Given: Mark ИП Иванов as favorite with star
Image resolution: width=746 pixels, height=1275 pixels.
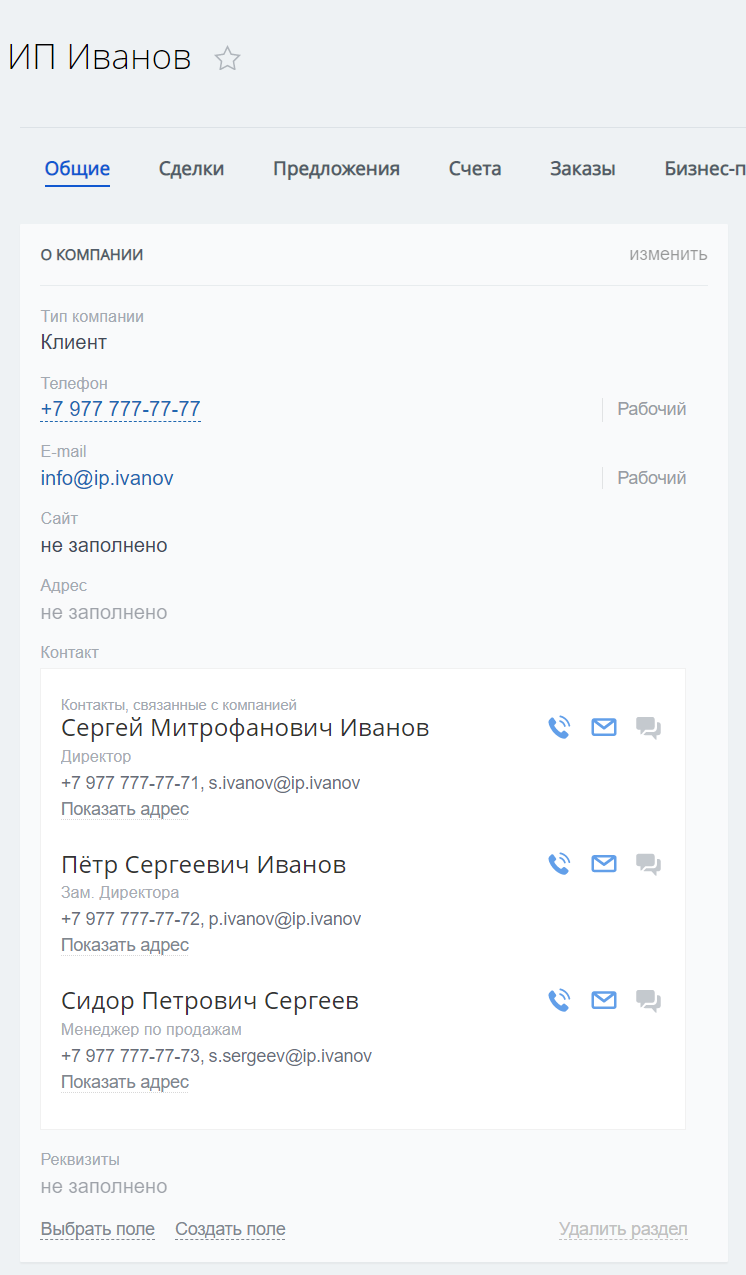Looking at the screenshot, I should (228, 59).
